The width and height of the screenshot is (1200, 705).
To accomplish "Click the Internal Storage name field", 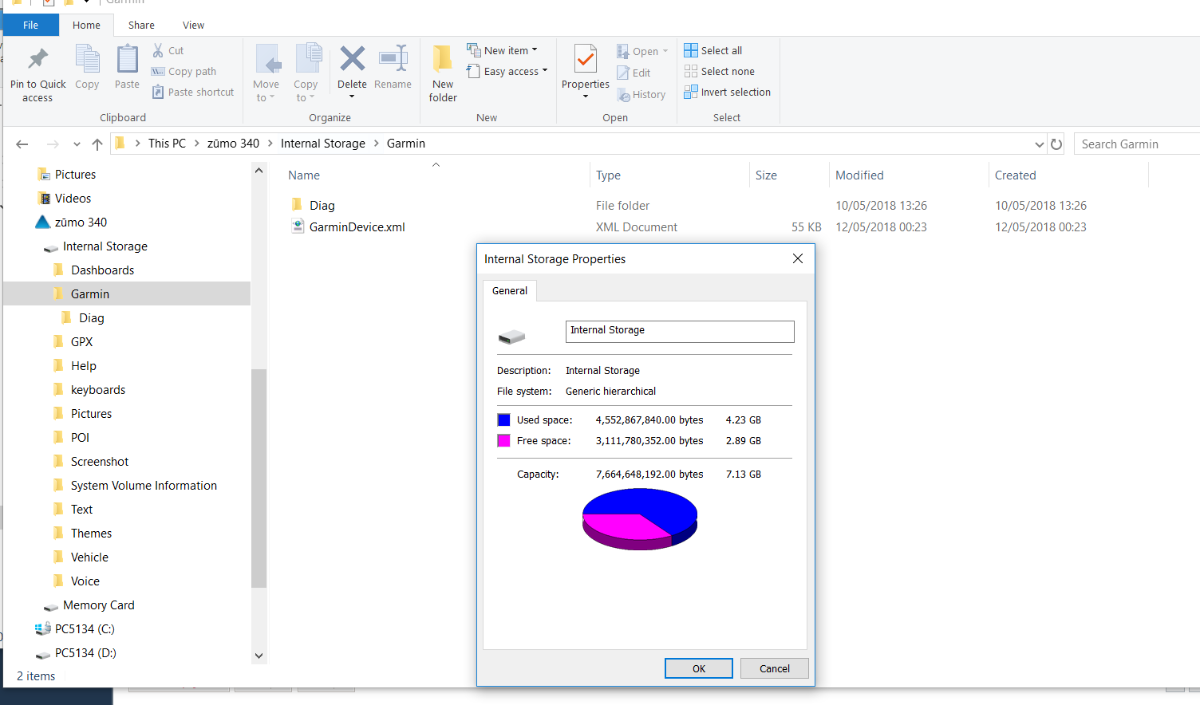I will click(680, 331).
